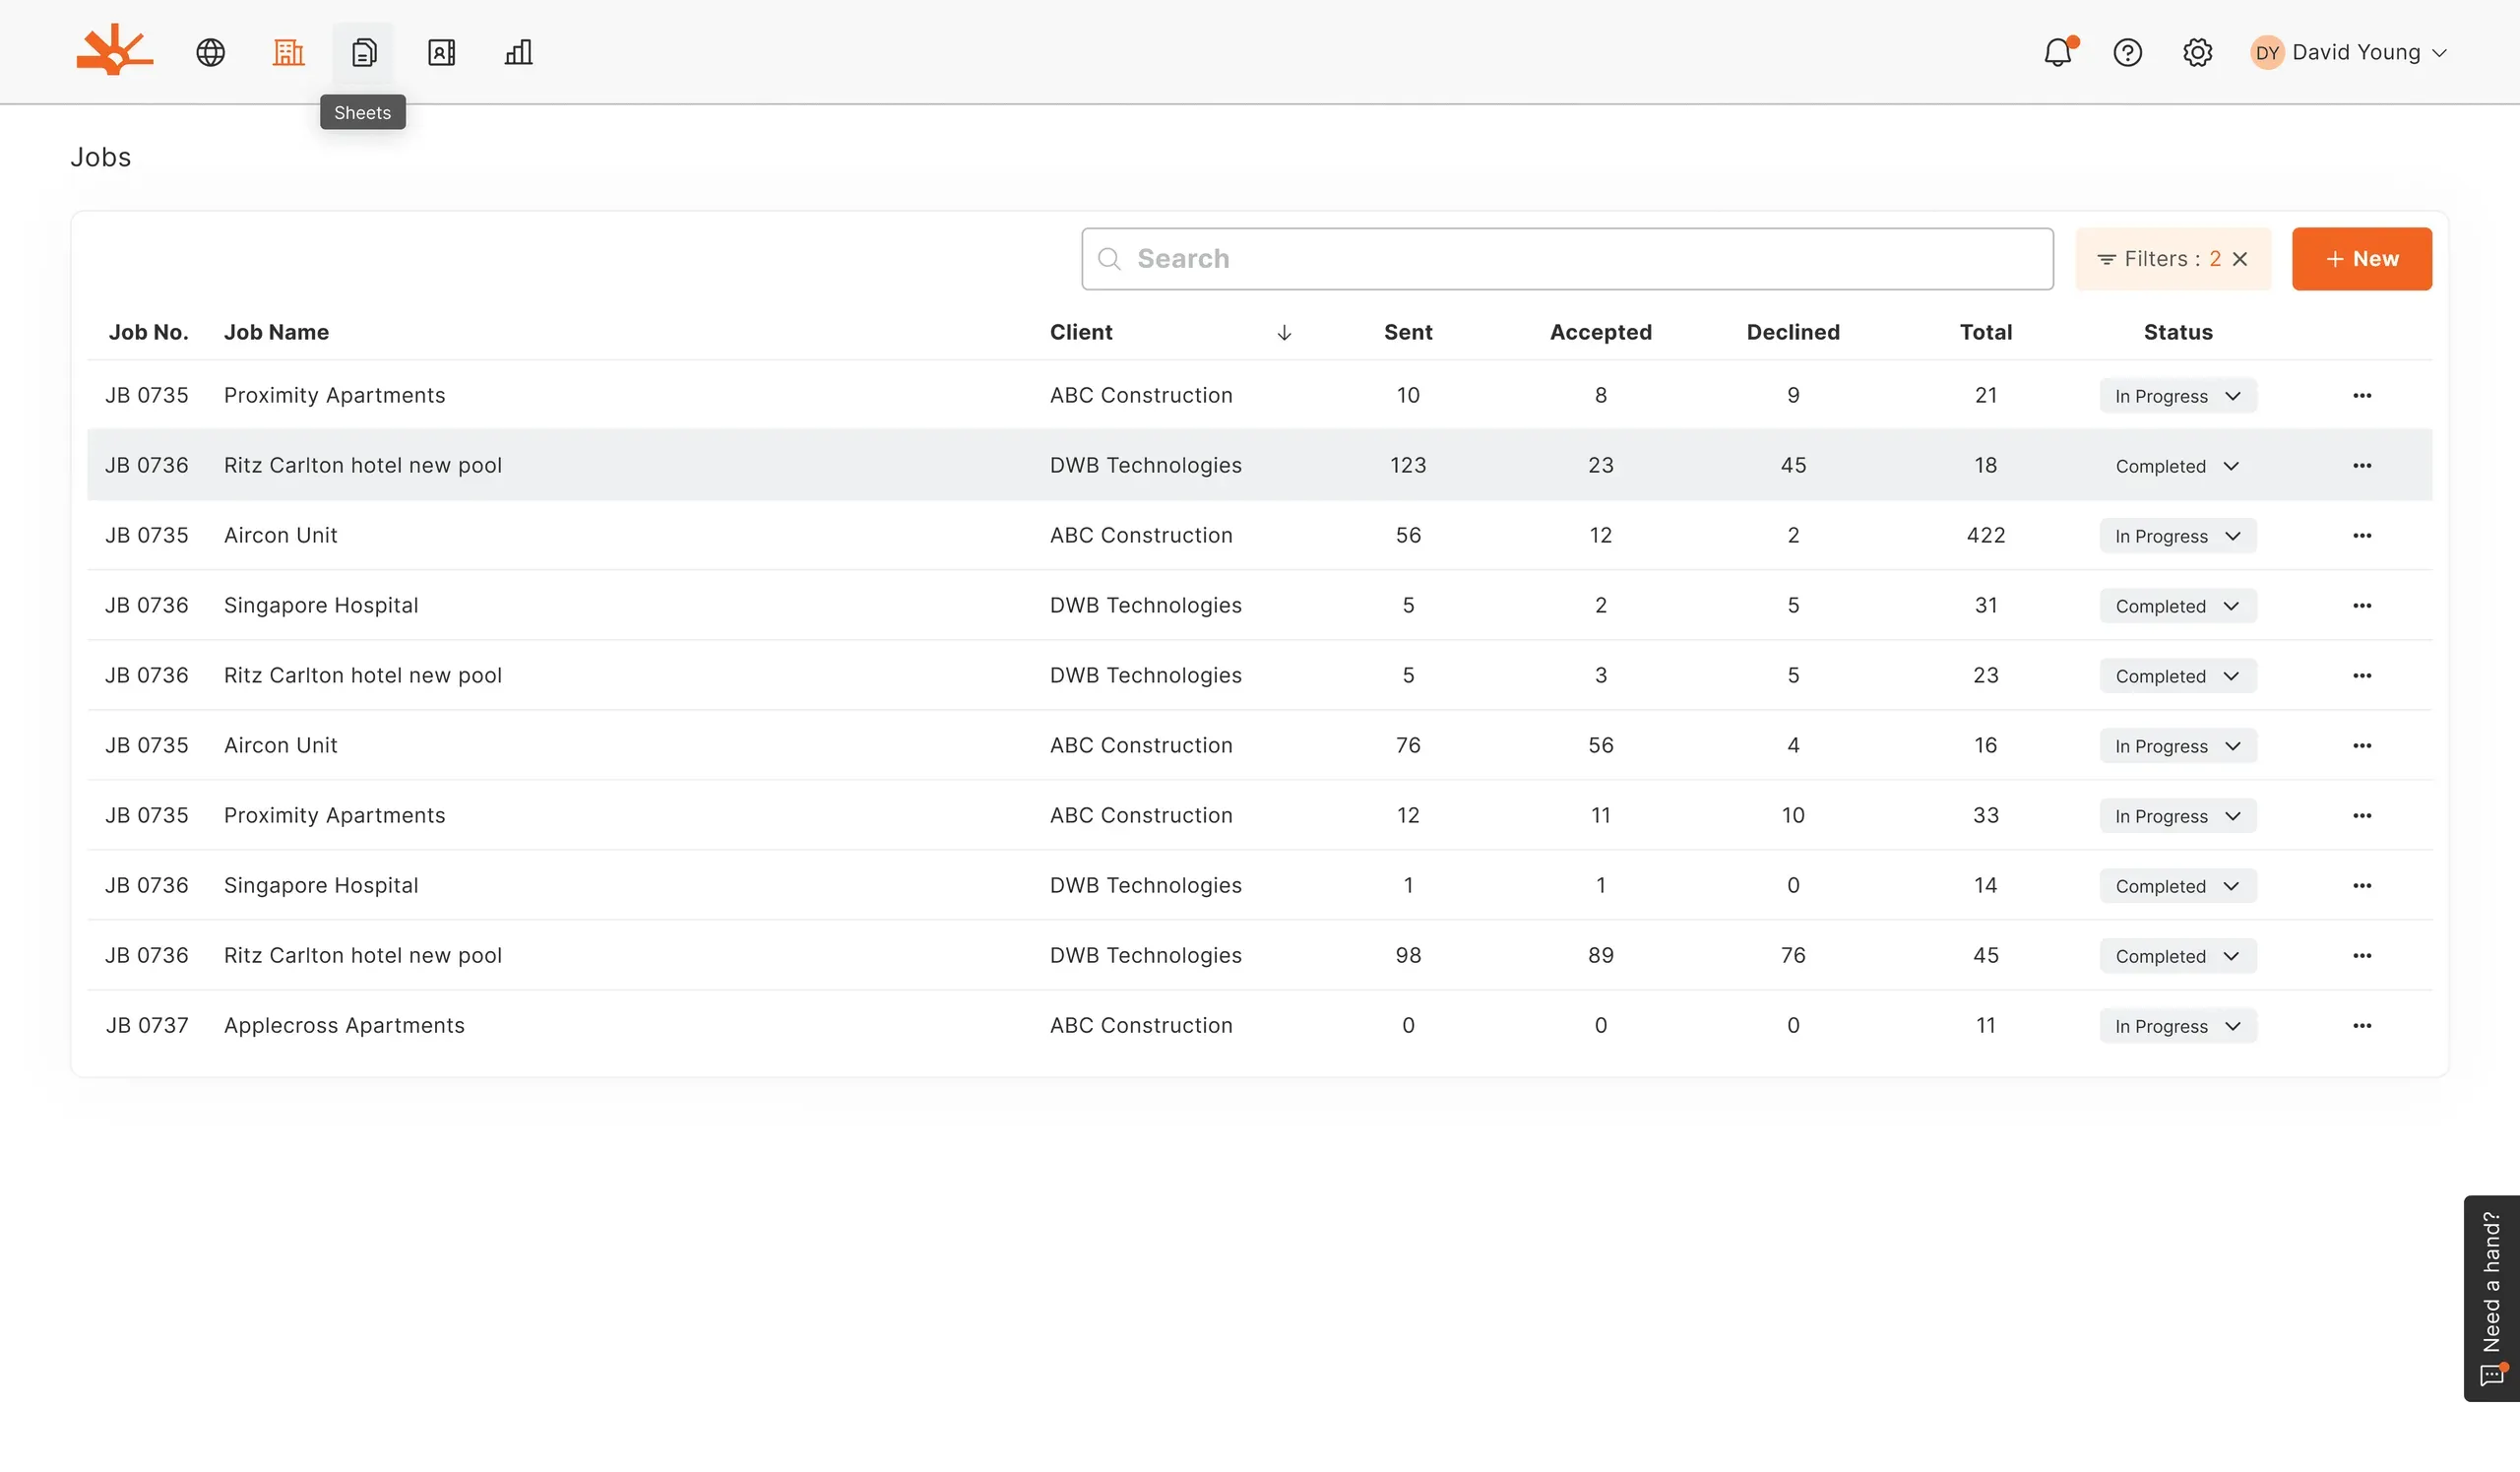This screenshot has height=1472, width=2520.
Task: Open status dropdown for job with Total 18
Action: coord(2177,466)
